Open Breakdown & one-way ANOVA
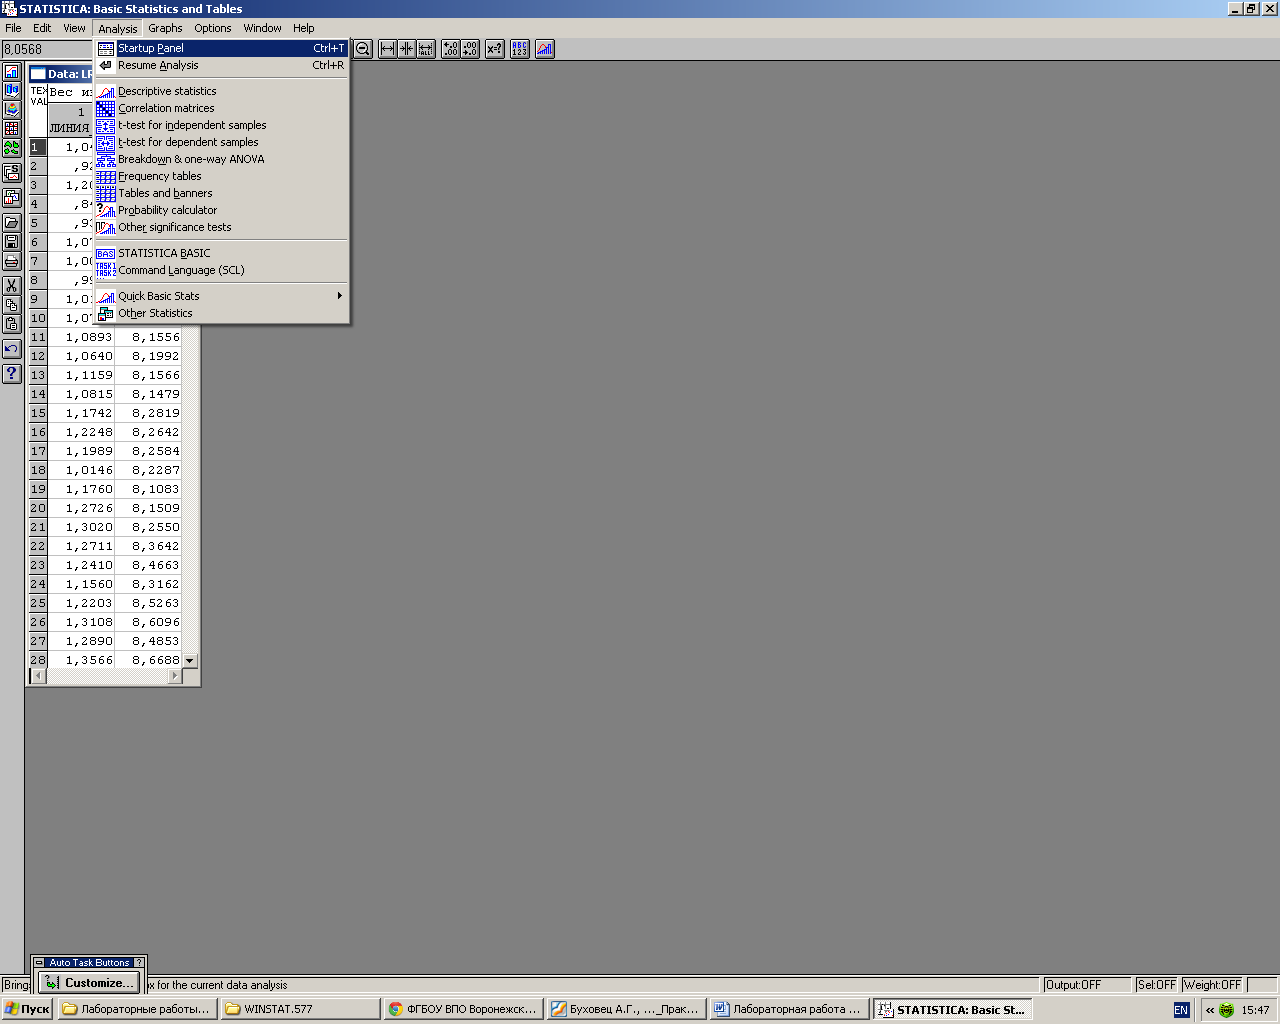 (x=221, y=159)
